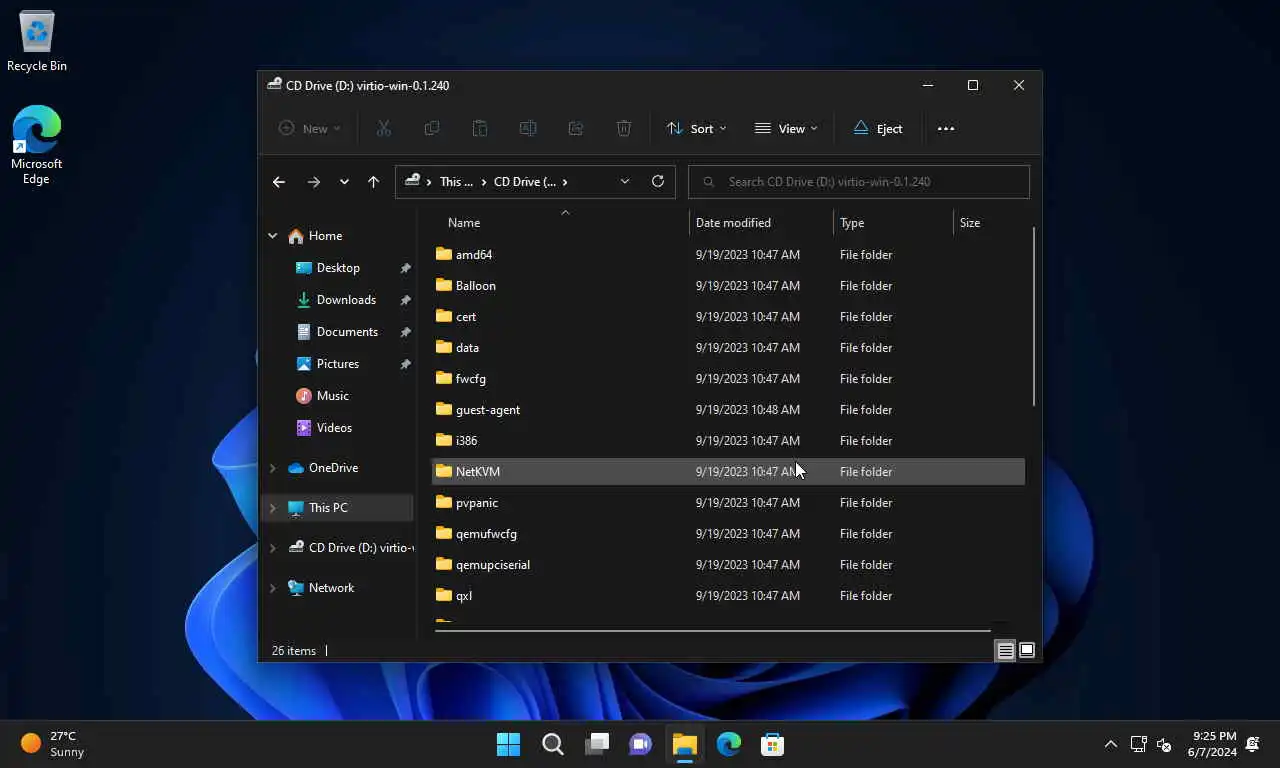
Task: Click the horizontal scrollbar of file list
Action: (x=712, y=630)
